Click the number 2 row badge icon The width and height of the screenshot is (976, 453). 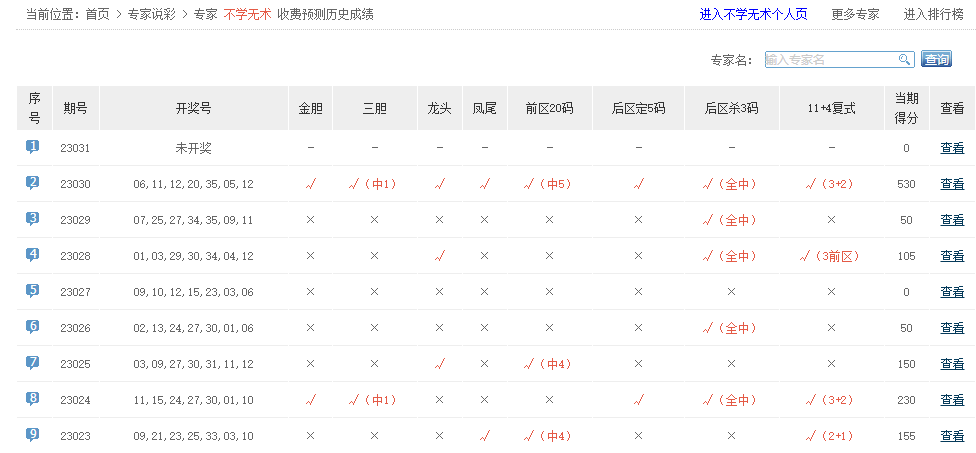(33, 183)
